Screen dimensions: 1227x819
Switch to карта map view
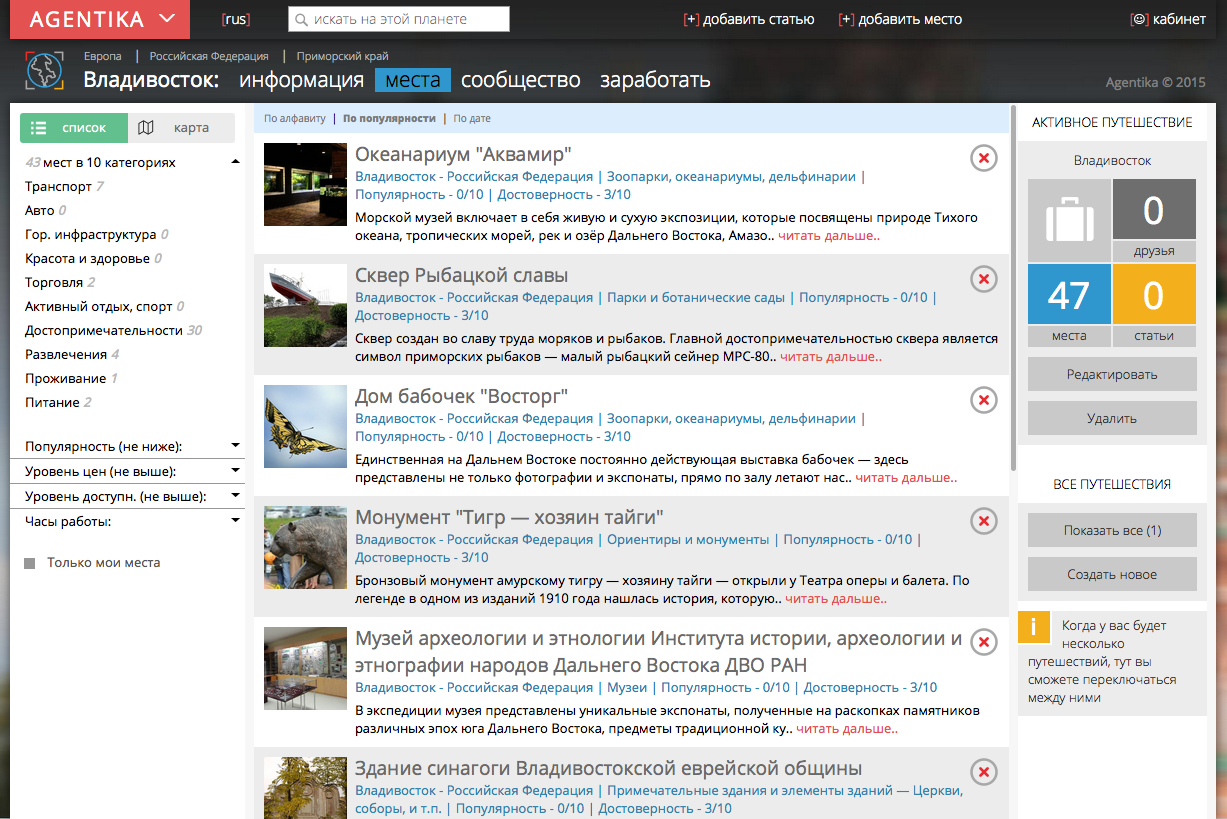click(181, 128)
